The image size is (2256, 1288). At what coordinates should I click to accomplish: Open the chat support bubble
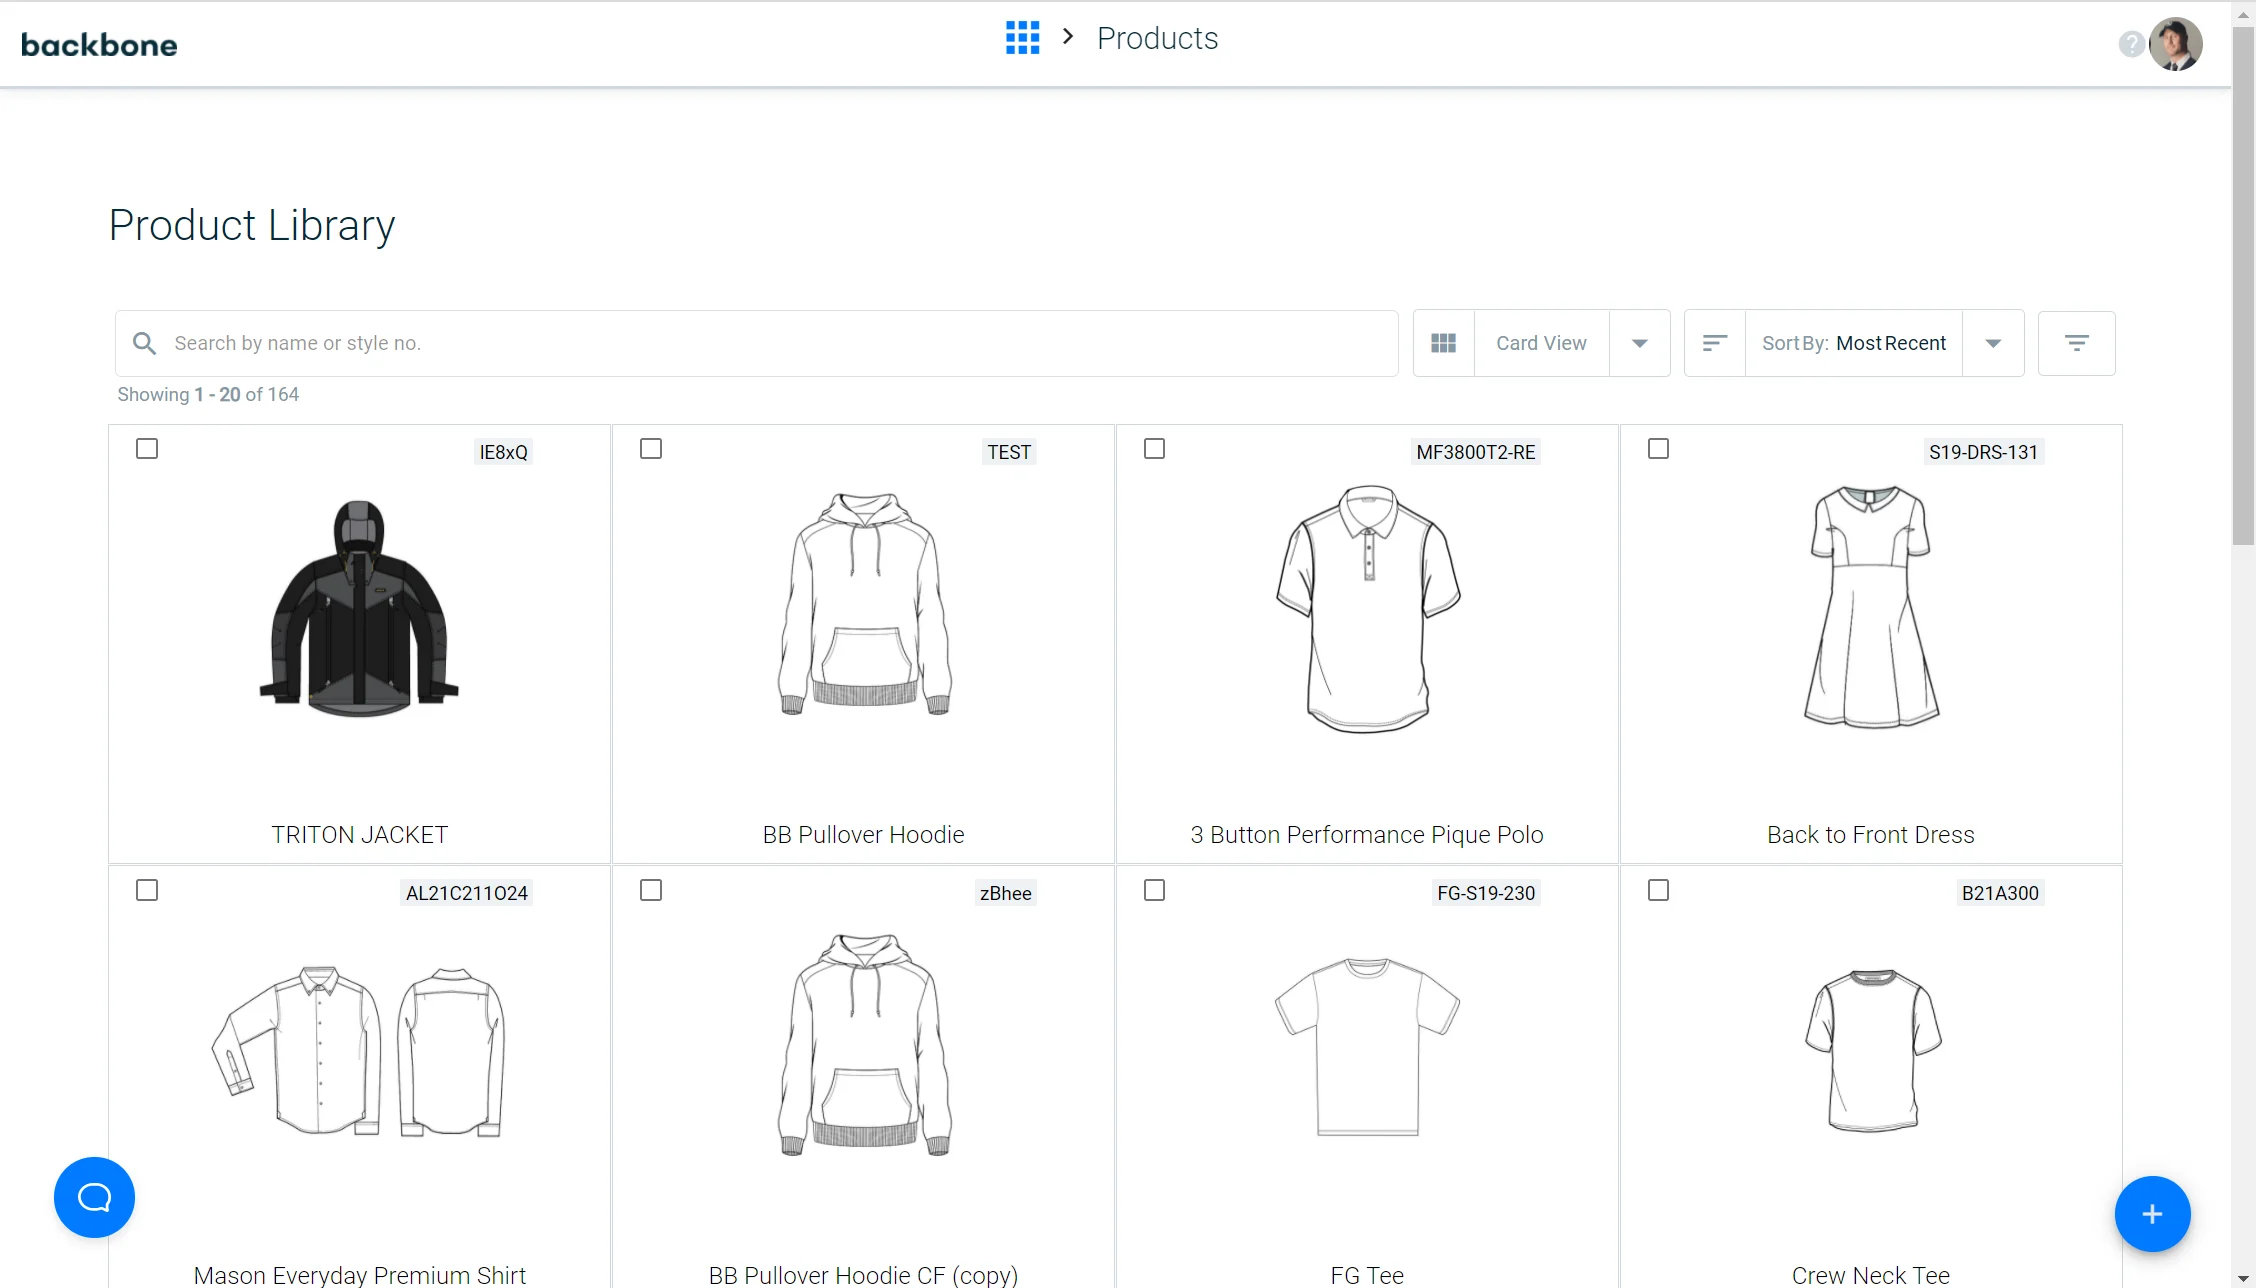point(94,1197)
